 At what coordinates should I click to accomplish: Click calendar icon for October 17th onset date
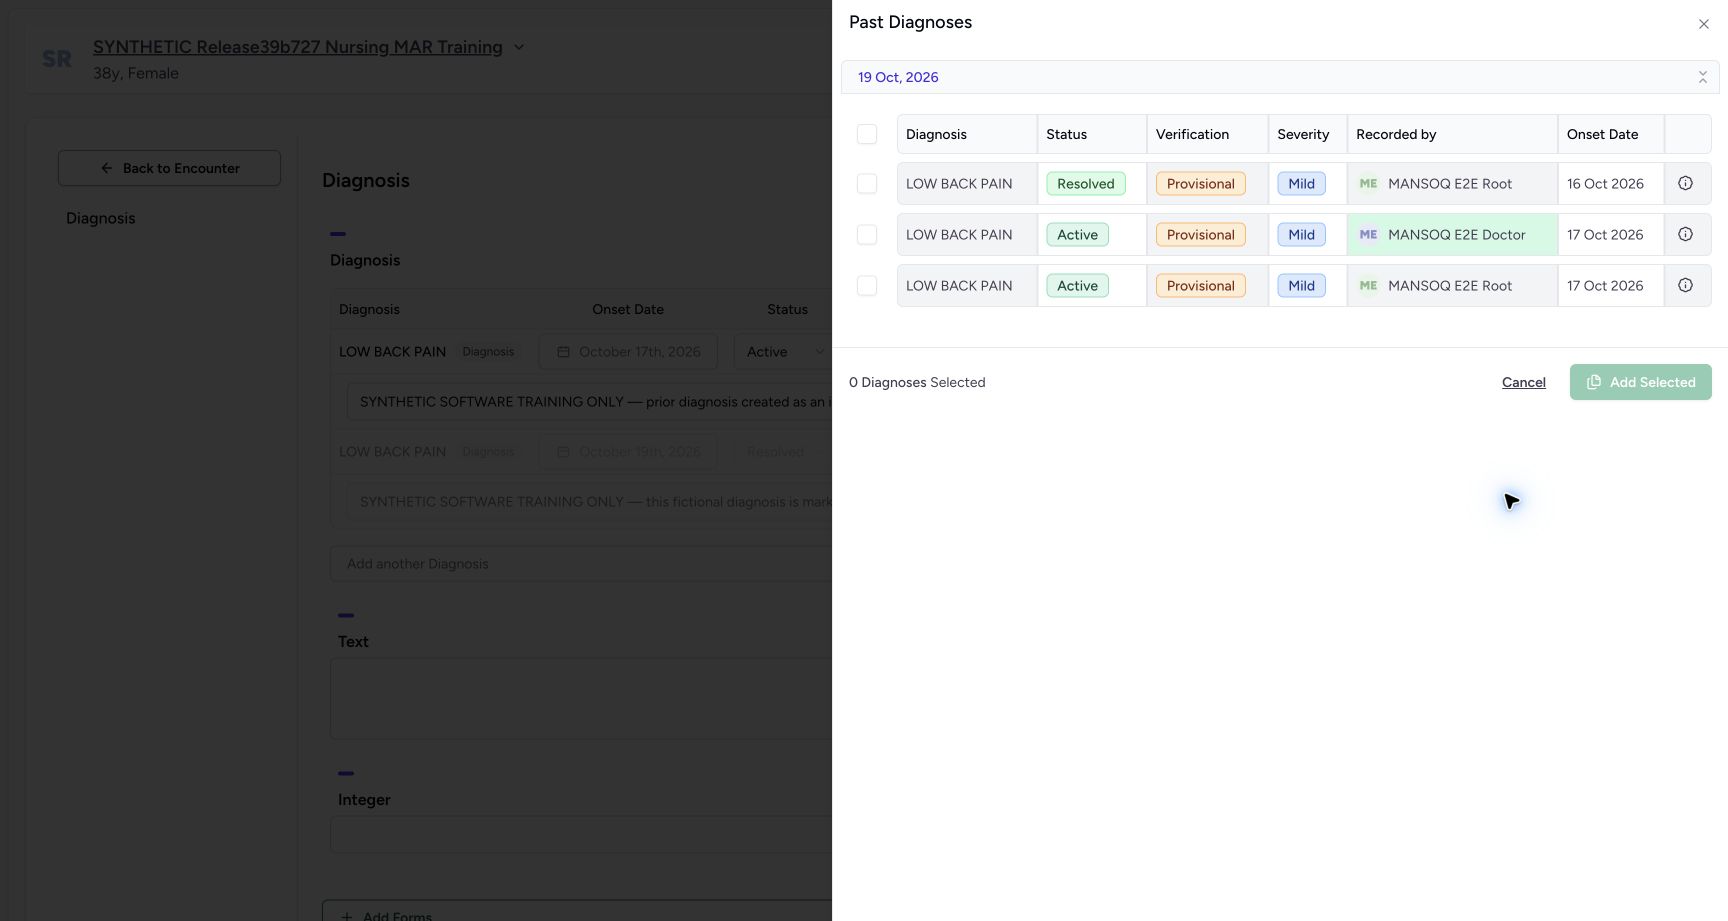pyautogui.click(x=563, y=352)
